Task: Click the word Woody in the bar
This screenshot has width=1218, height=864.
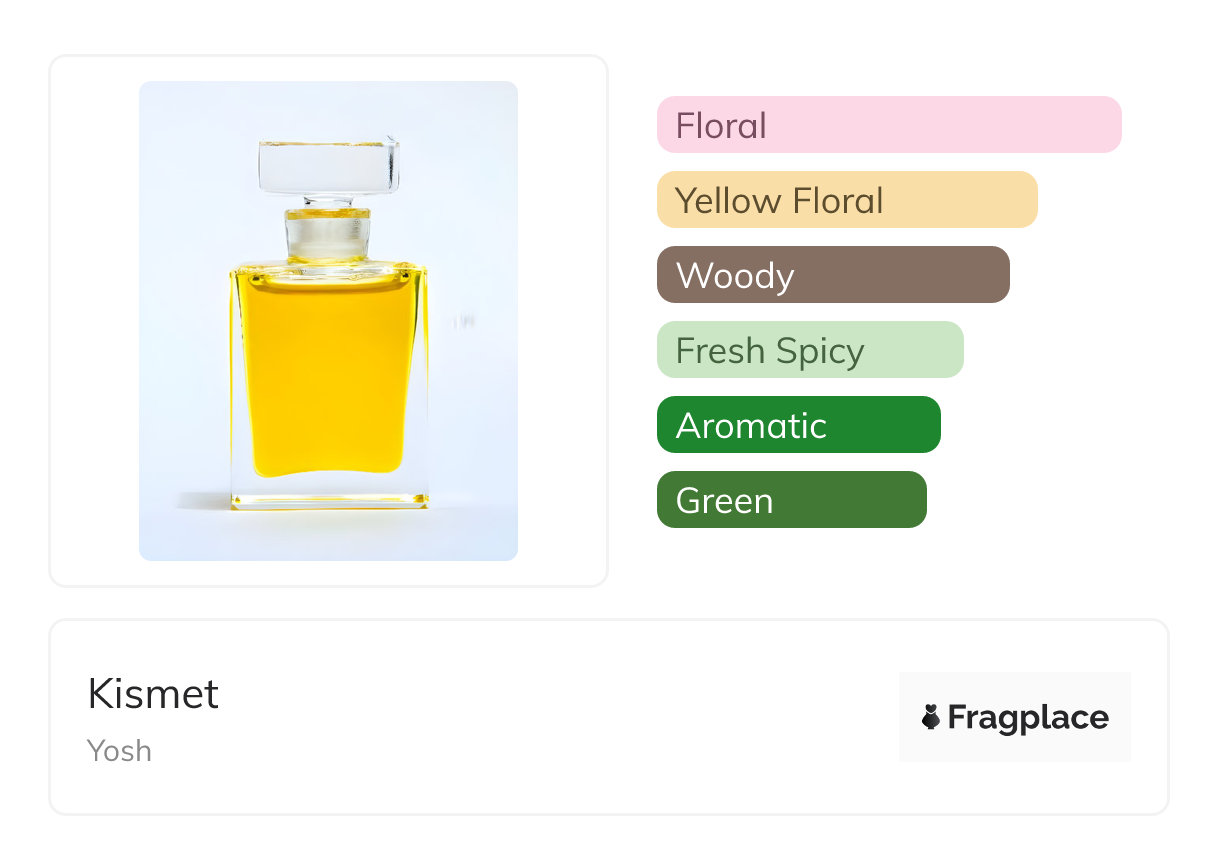Action: tap(735, 275)
